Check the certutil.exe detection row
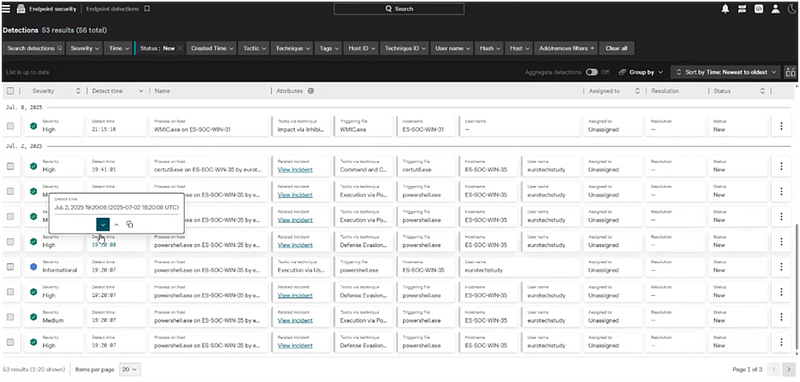 [10, 166]
